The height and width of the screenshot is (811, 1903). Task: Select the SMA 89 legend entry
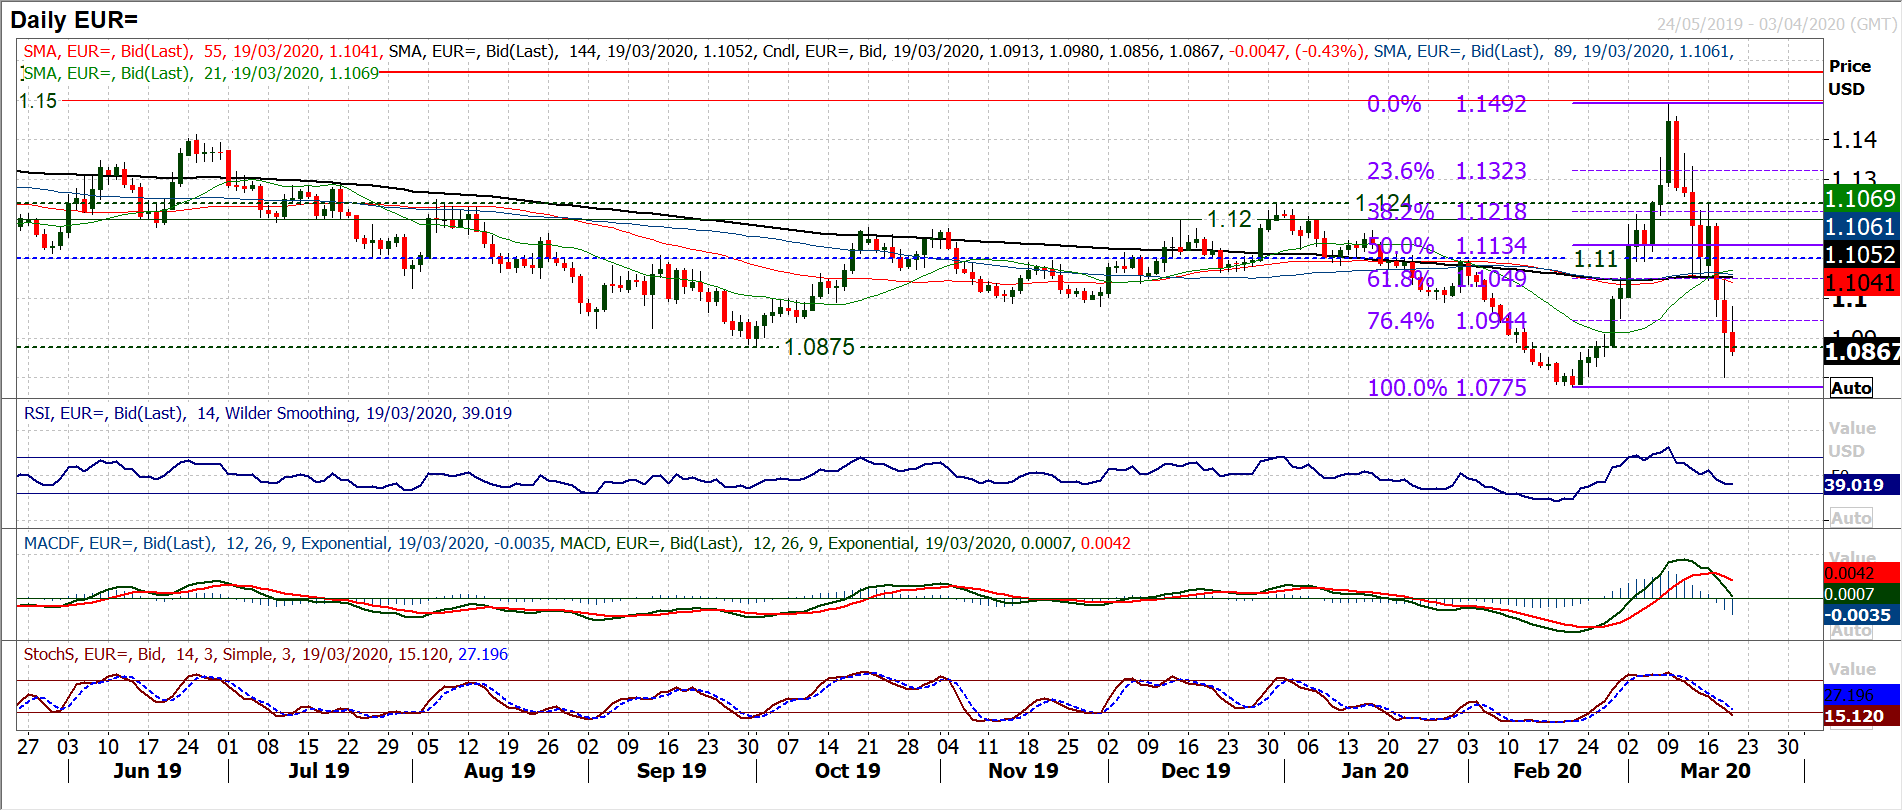[x=1551, y=51]
